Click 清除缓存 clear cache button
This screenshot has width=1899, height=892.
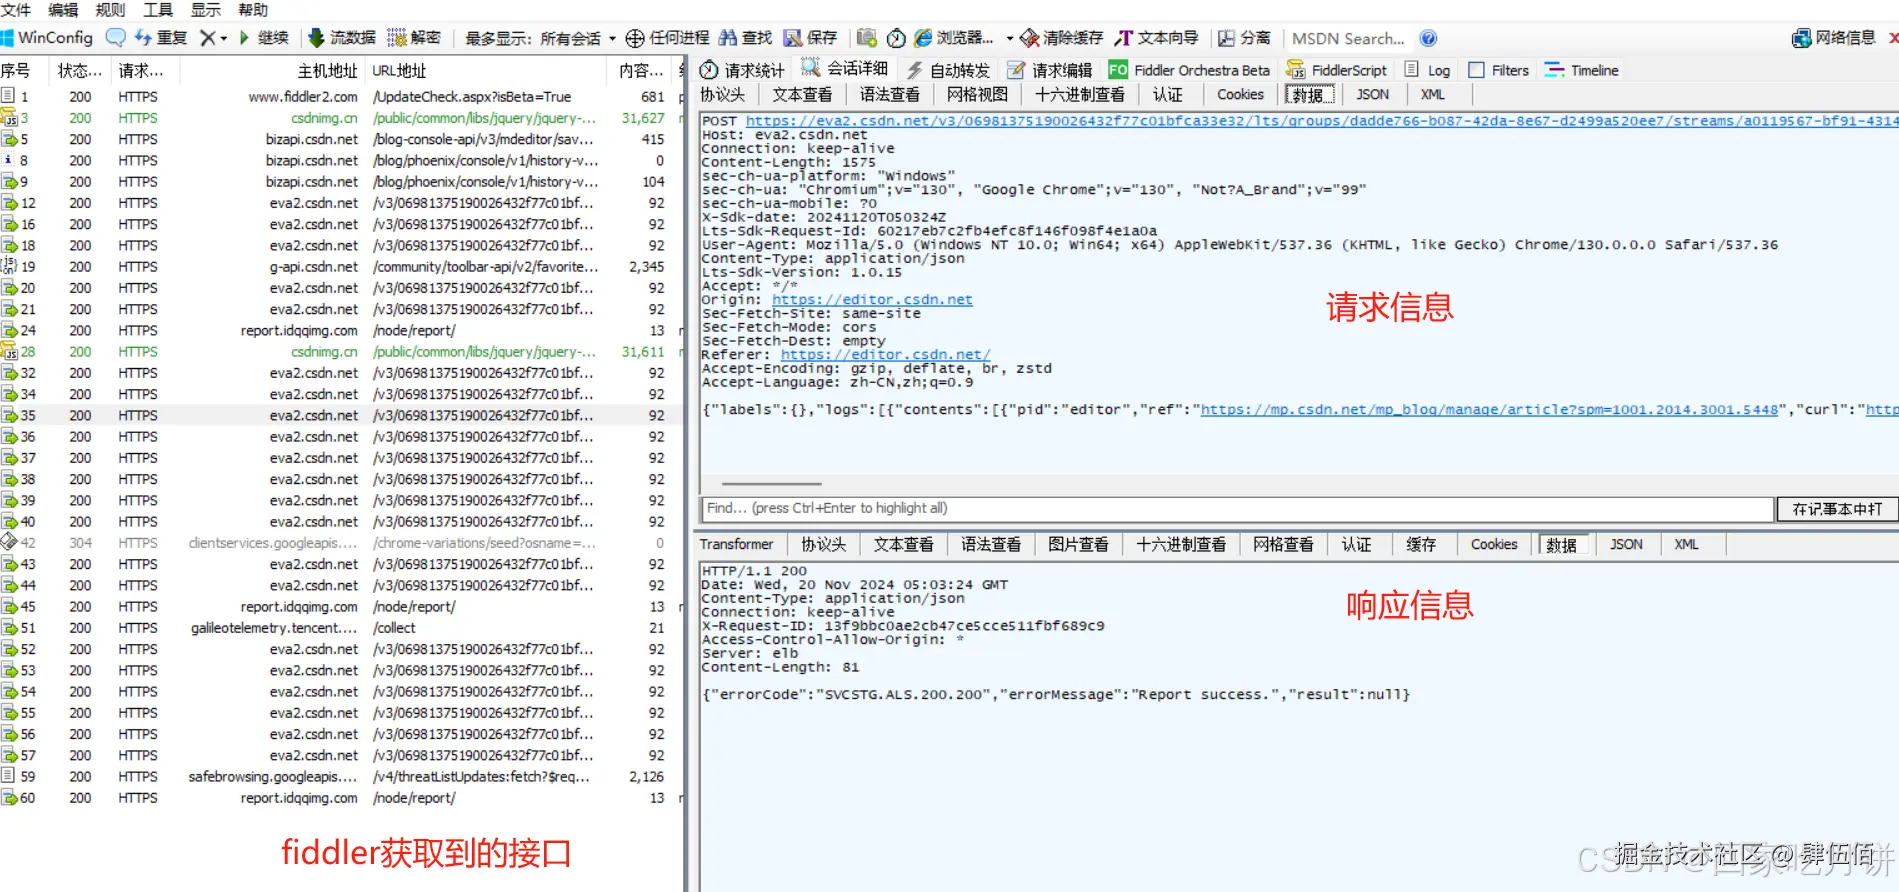coord(1061,38)
